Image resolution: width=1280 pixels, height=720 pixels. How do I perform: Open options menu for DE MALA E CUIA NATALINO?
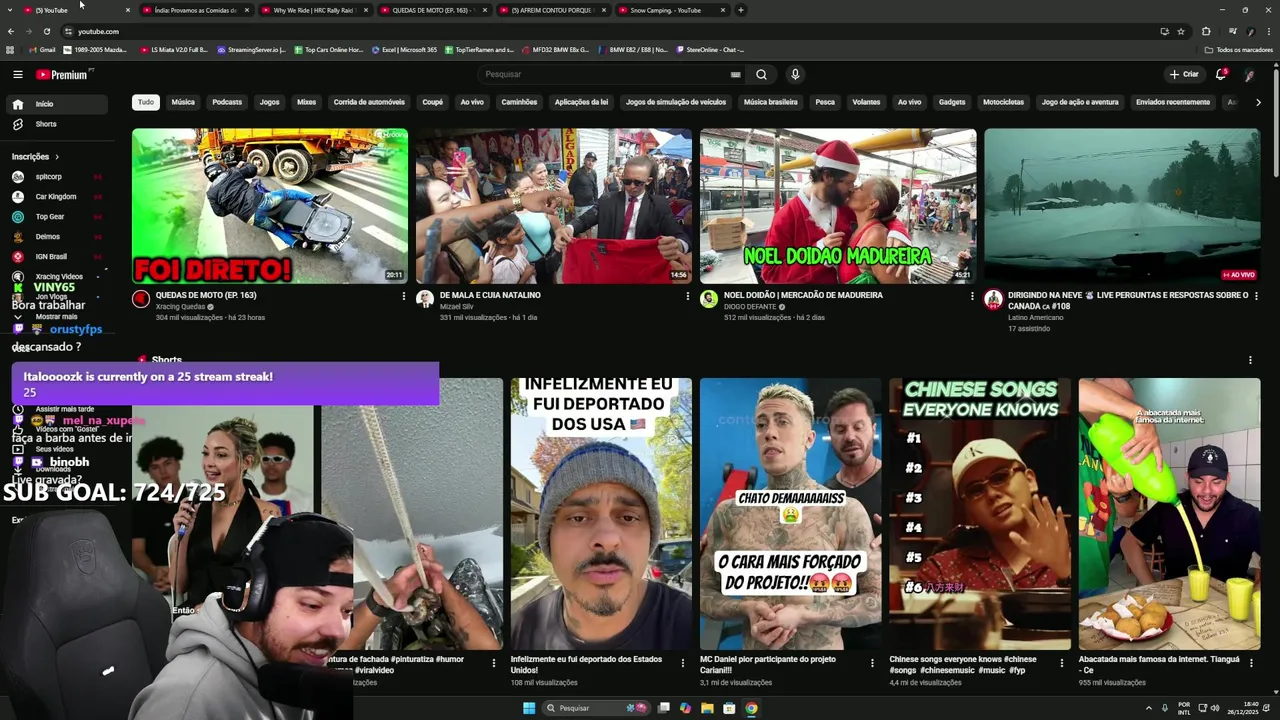688,296
